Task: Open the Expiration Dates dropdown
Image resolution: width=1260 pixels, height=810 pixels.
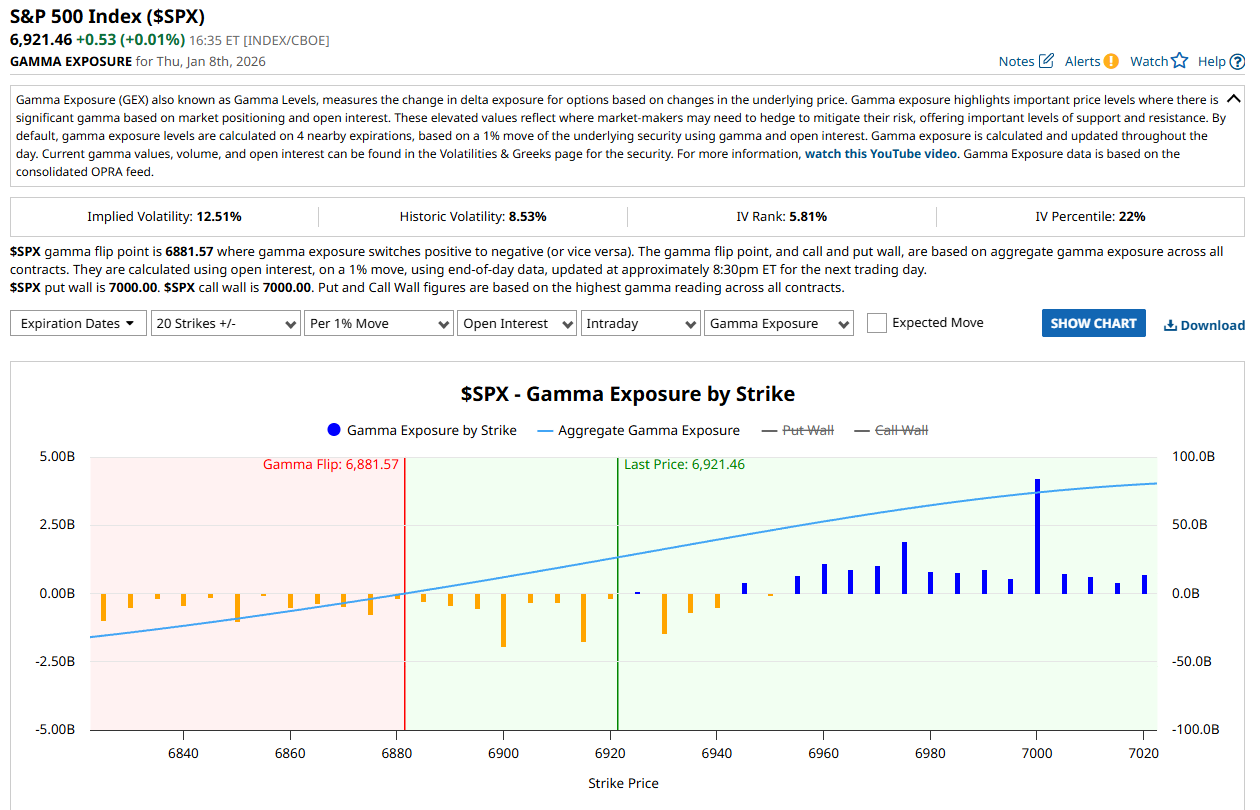Action: pyautogui.click(x=78, y=322)
